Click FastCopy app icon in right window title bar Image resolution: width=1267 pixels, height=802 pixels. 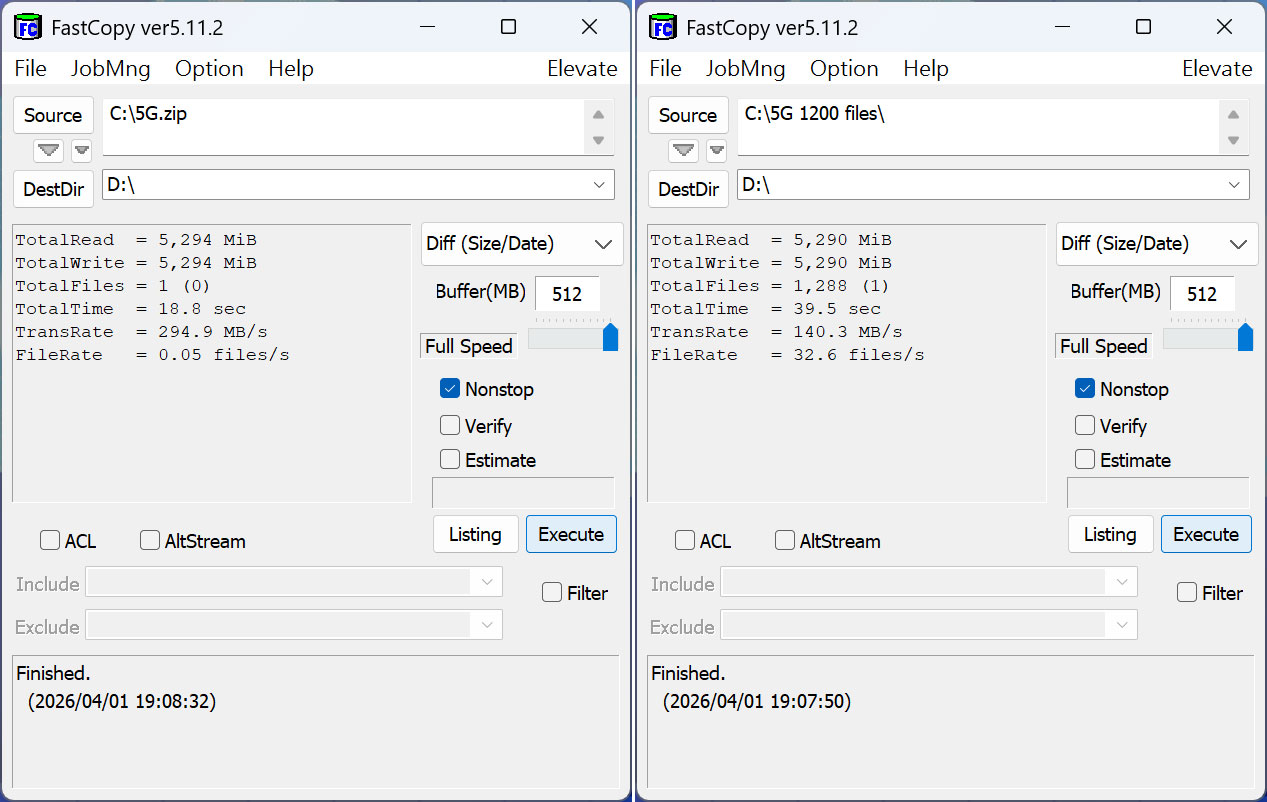[663, 27]
